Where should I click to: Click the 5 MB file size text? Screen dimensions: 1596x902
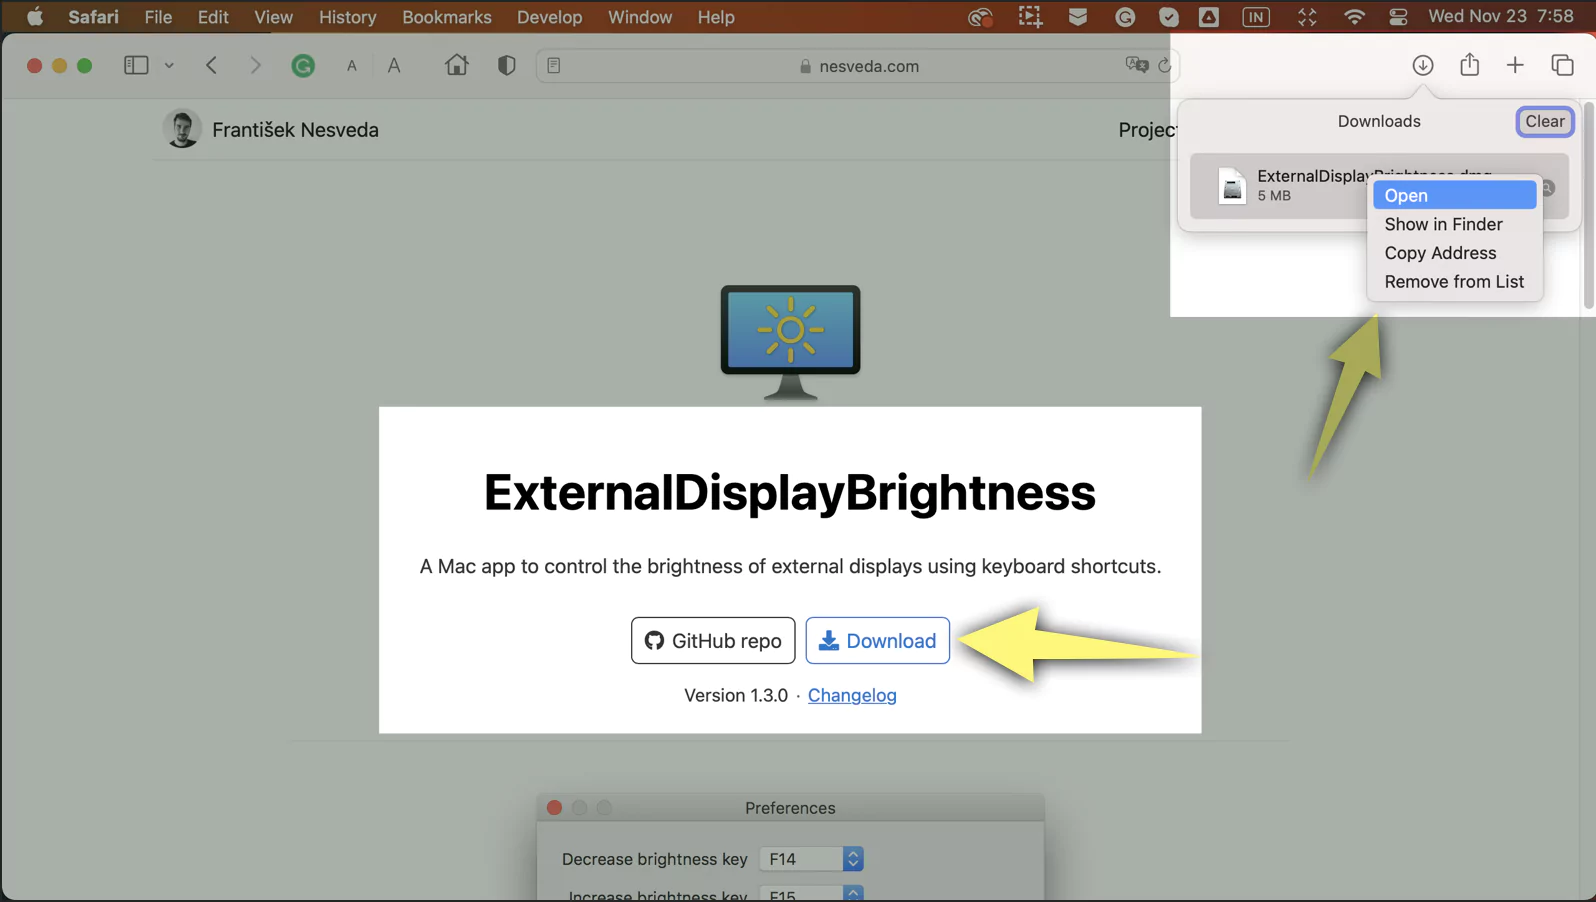pyautogui.click(x=1274, y=196)
